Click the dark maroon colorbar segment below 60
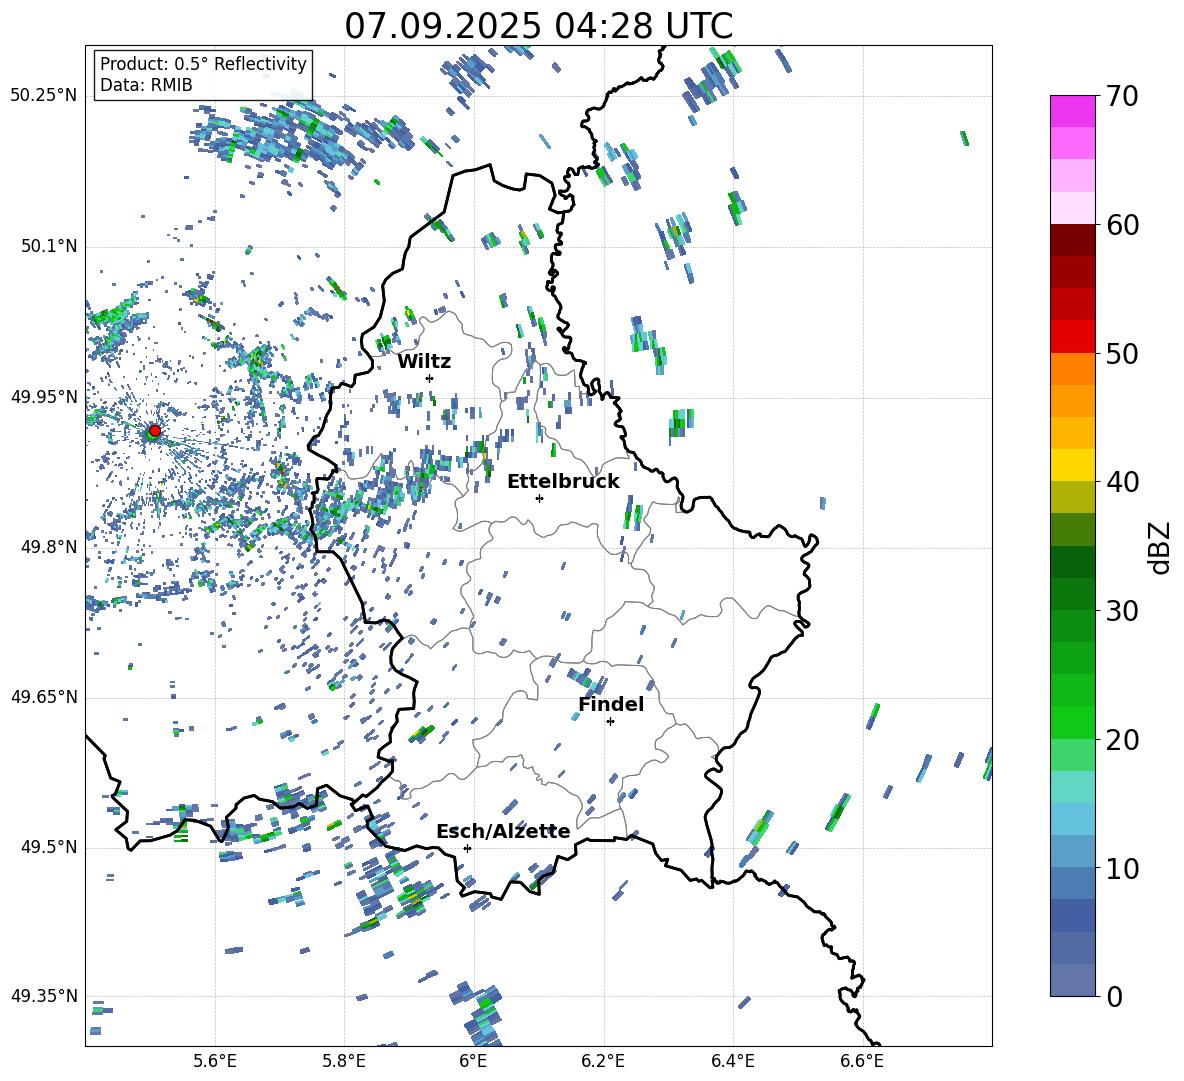Viewport: 1184px width, 1081px height. 1072,240
